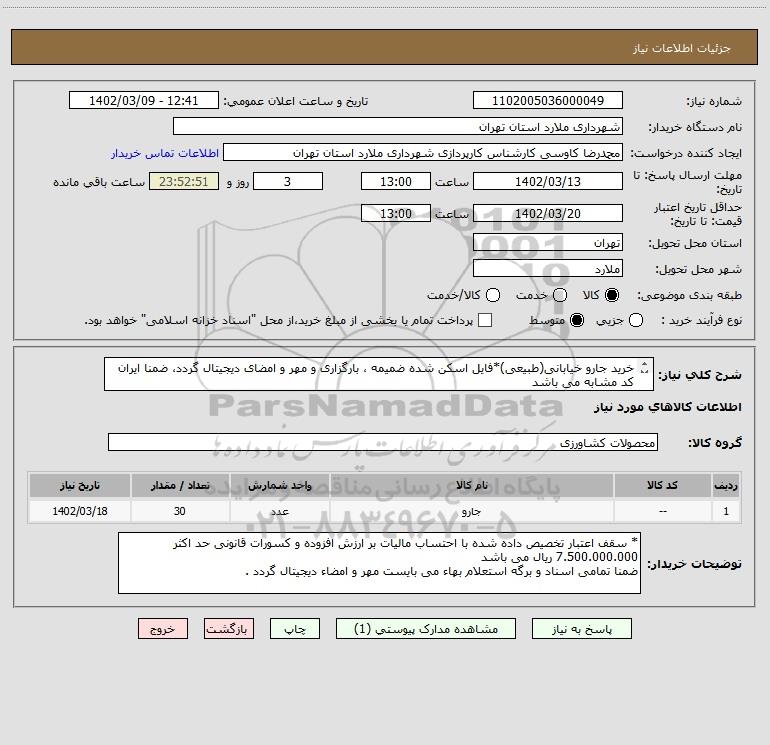Click the خروج exit button

pyautogui.click(x=163, y=629)
